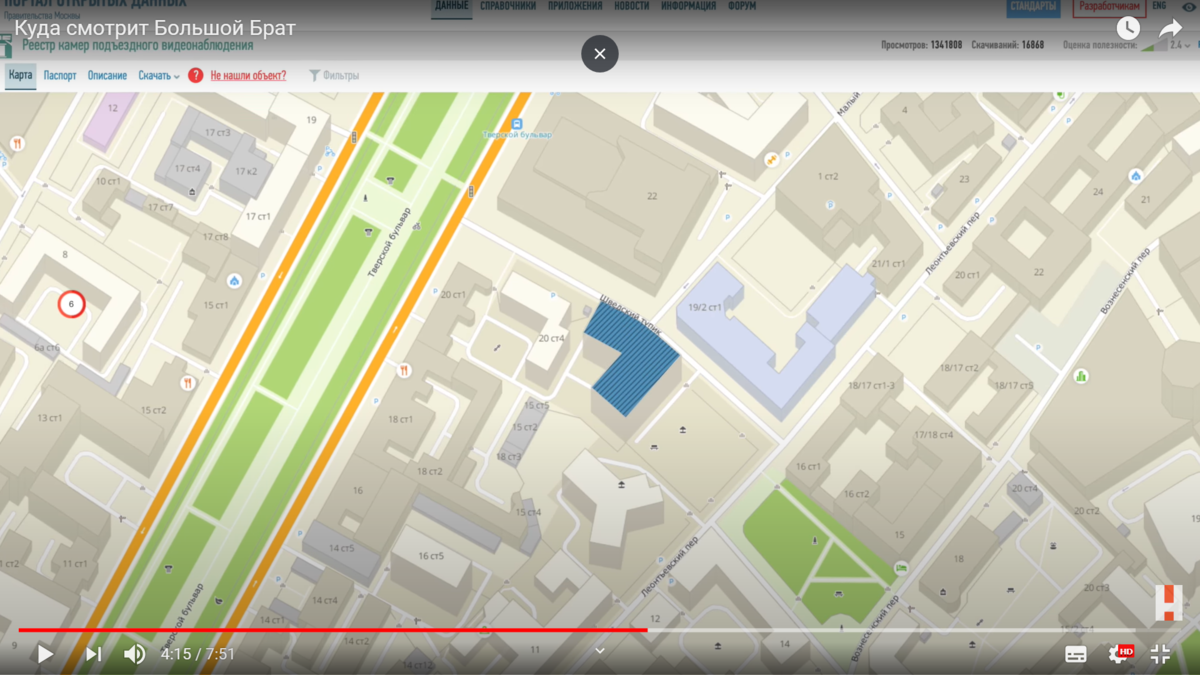This screenshot has height=675, width=1200.
Task: Click building label 16 ст5
Action: tap(431, 556)
